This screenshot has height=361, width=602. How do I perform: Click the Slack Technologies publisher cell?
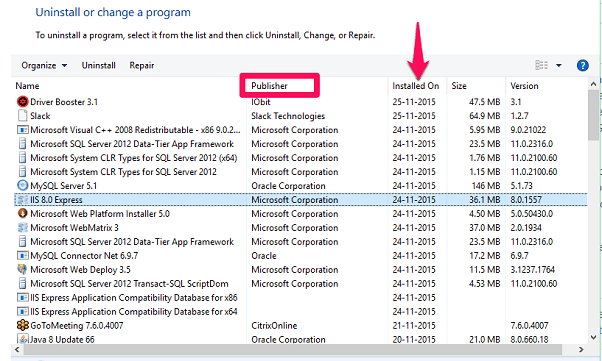(x=288, y=116)
